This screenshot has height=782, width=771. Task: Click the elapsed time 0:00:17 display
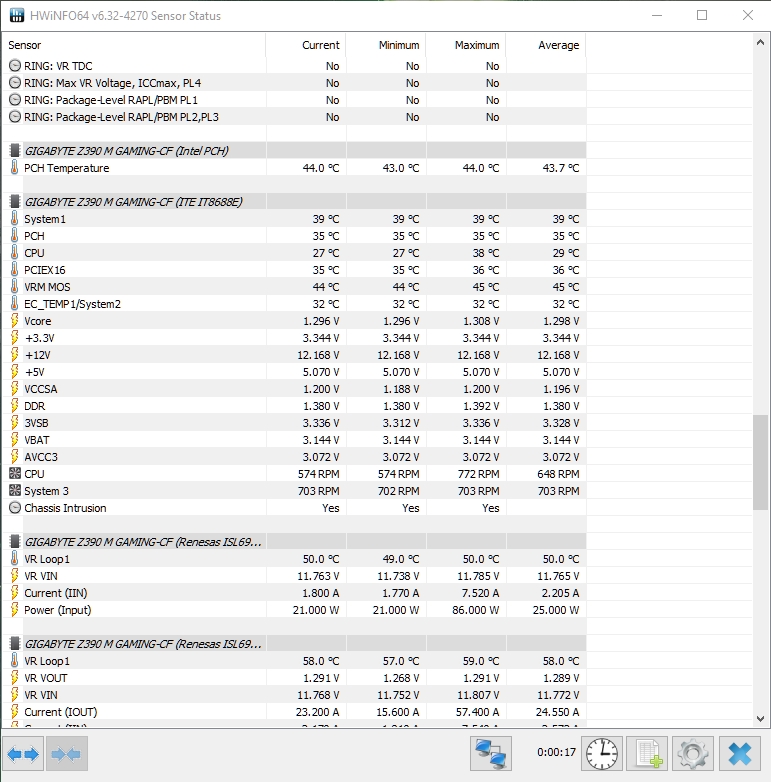[x=557, y=752]
